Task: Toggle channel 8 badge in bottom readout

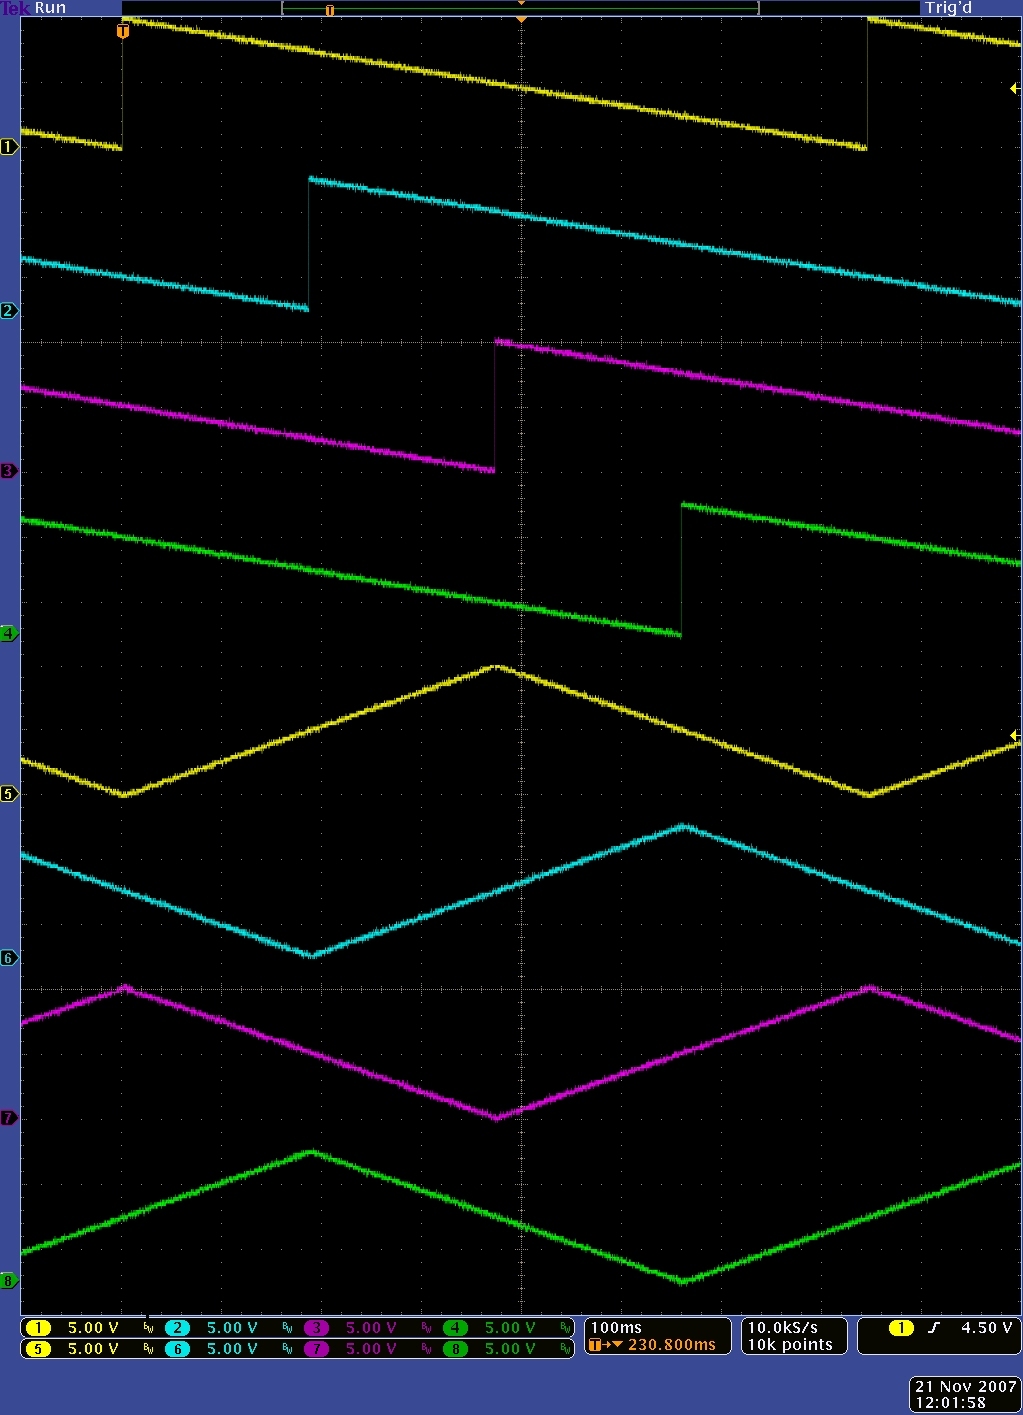Action: coord(455,1348)
